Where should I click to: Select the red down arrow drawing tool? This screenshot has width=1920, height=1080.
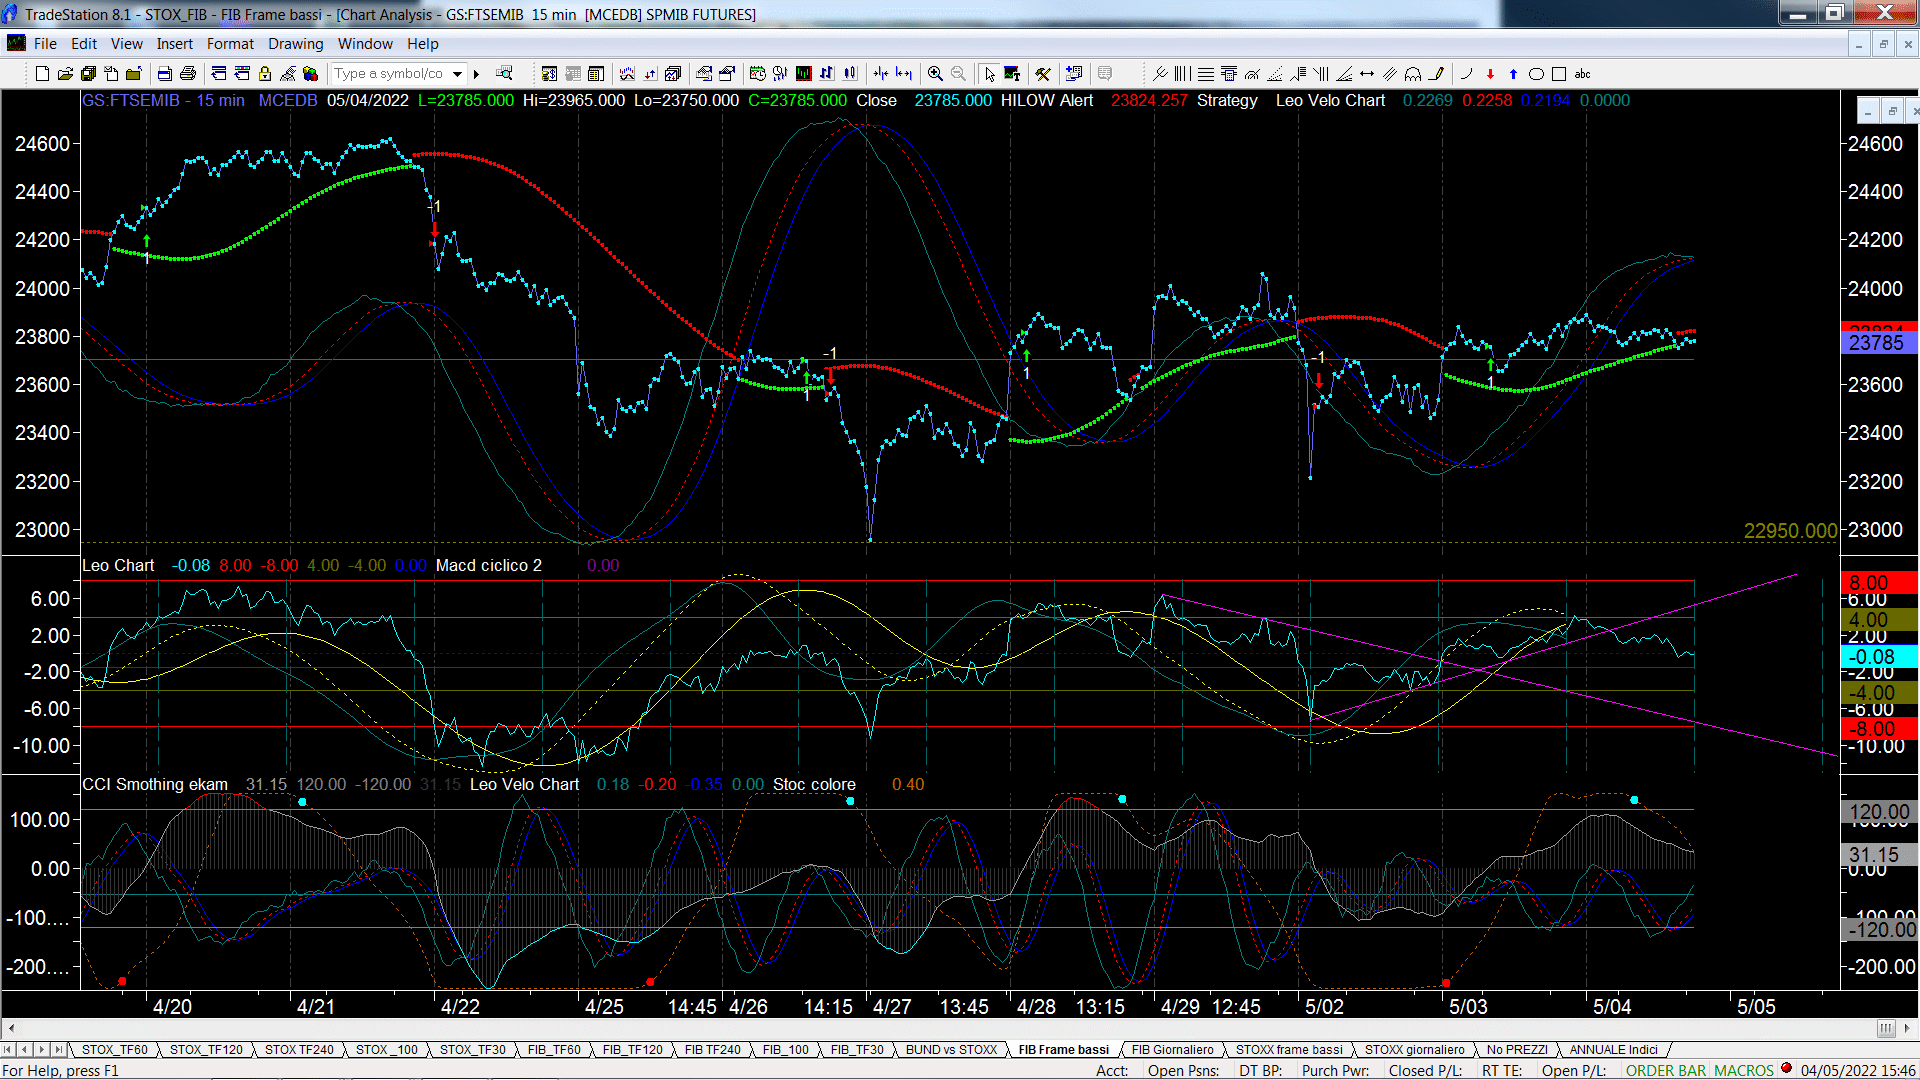1490,74
